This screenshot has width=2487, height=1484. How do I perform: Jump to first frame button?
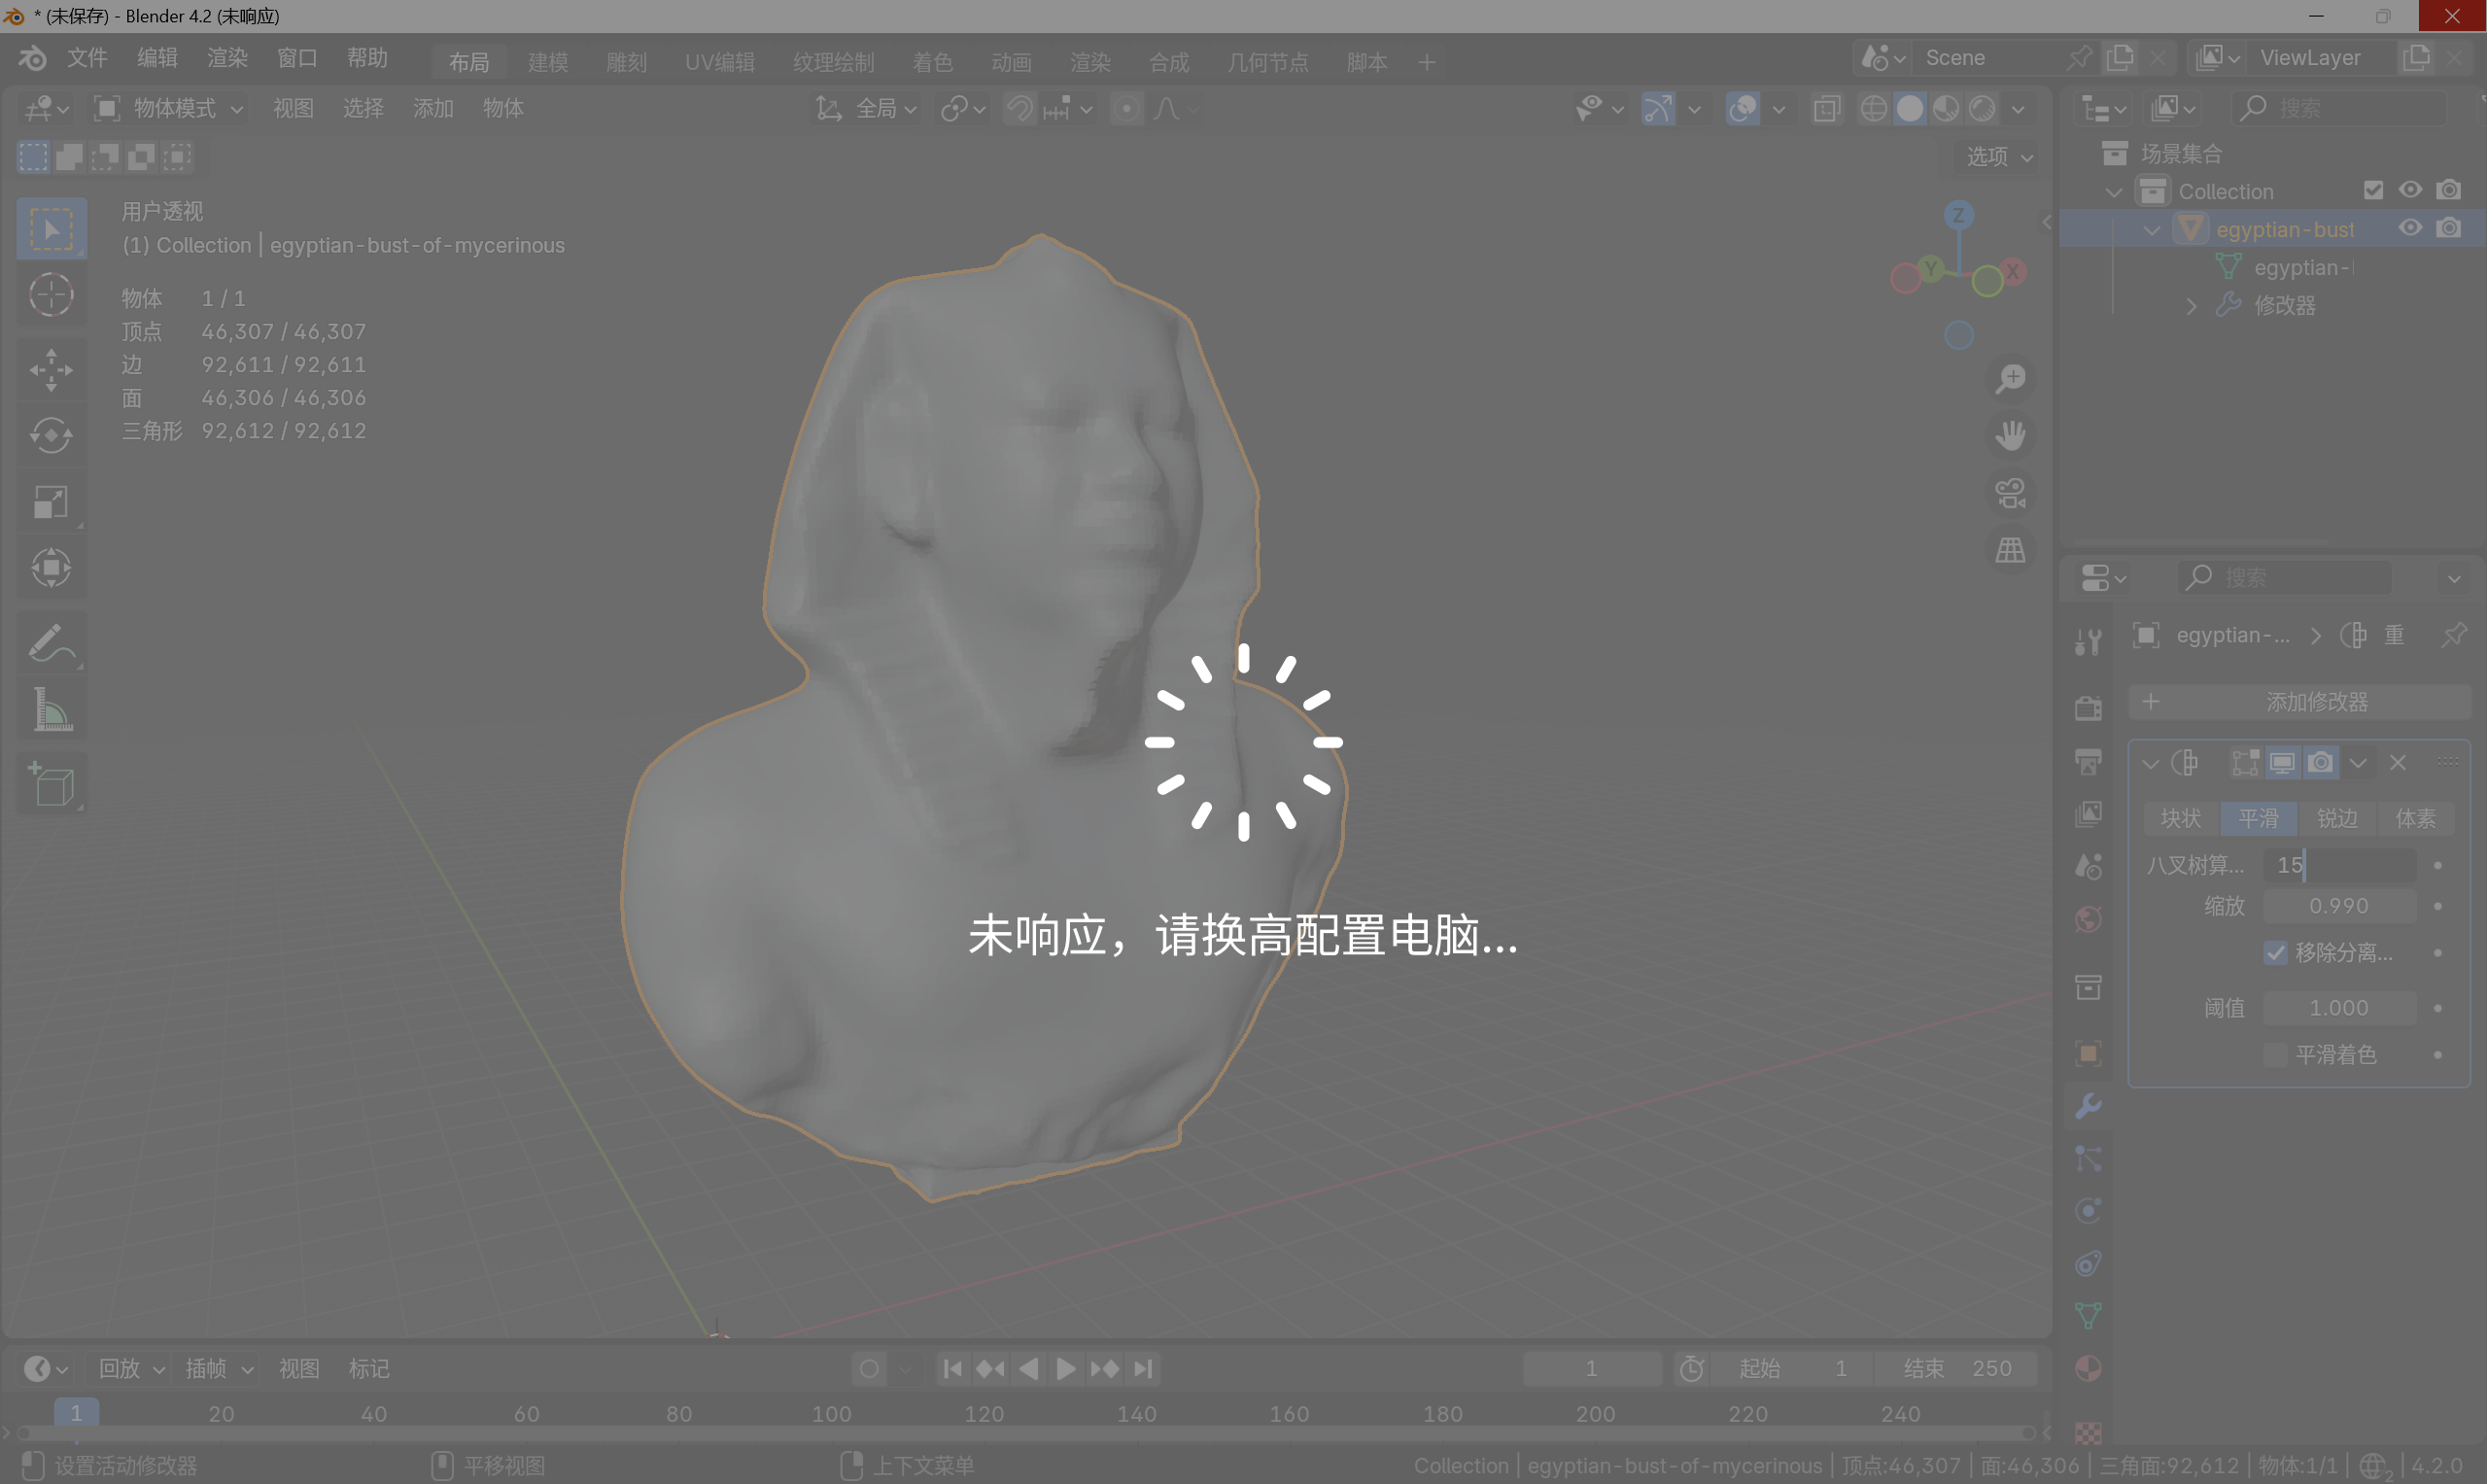(x=952, y=1368)
